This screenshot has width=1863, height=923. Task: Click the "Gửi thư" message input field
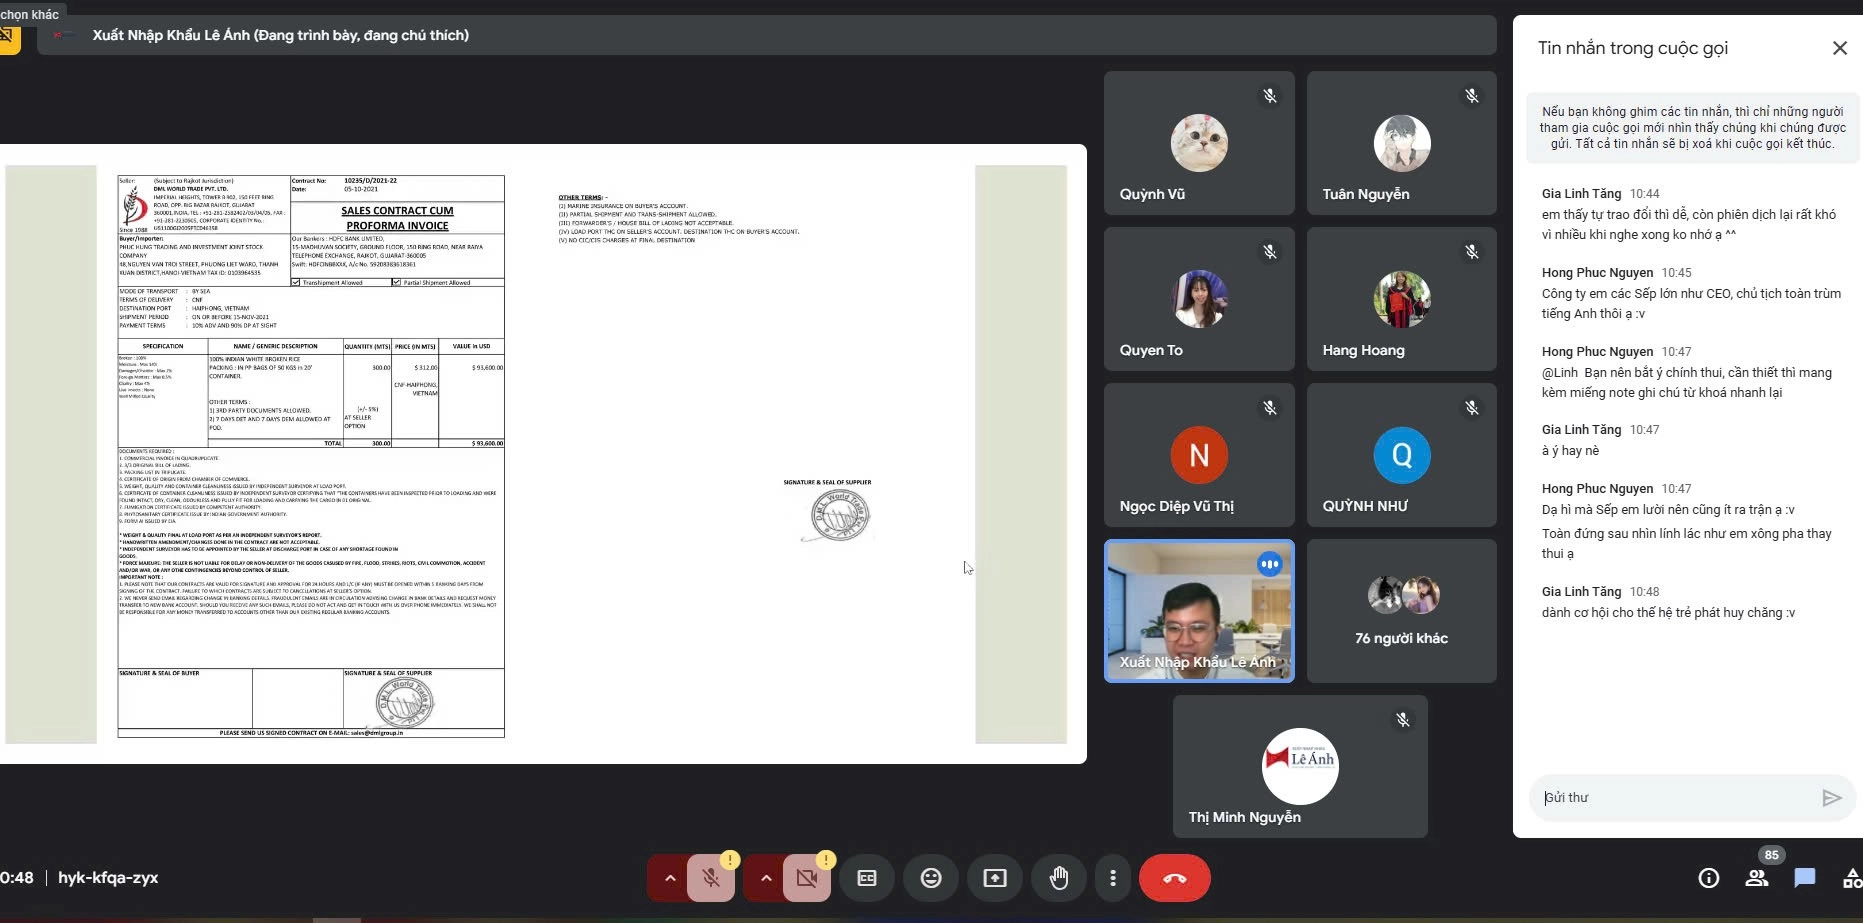click(1675, 797)
